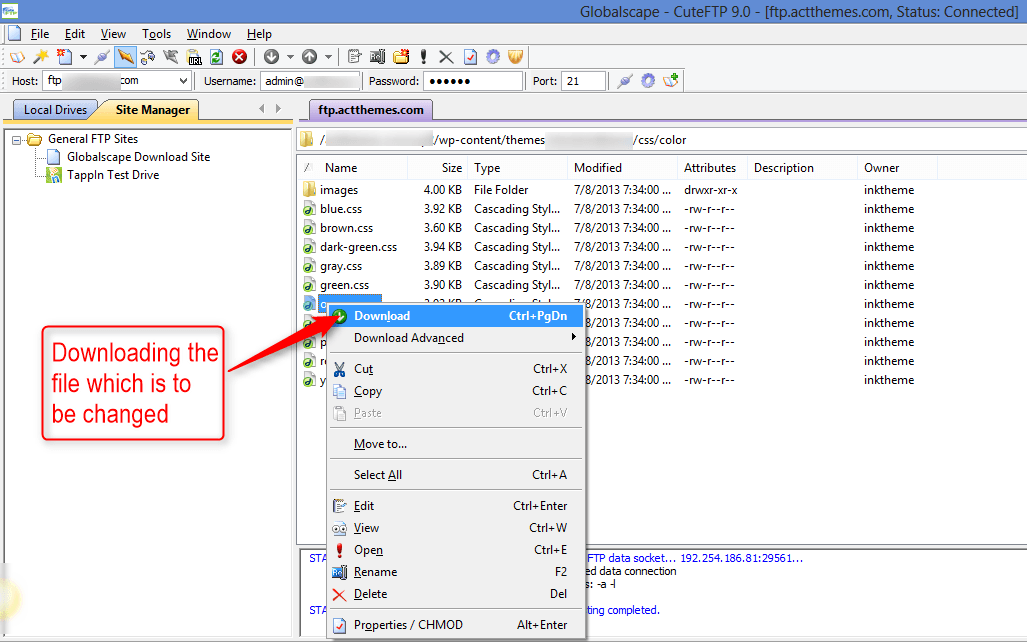Click the gold shield toolbar icon
The width and height of the screenshot is (1027, 642).
516,57
